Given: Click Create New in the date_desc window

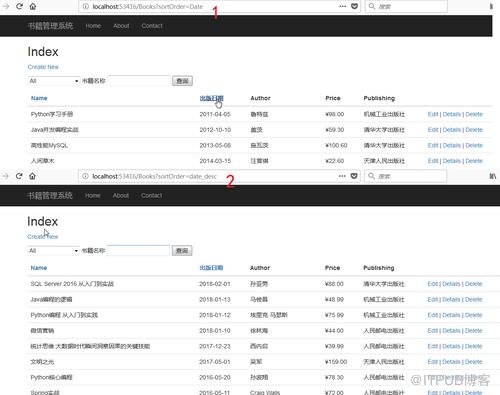Looking at the screenshot, I should click(43, 237).
